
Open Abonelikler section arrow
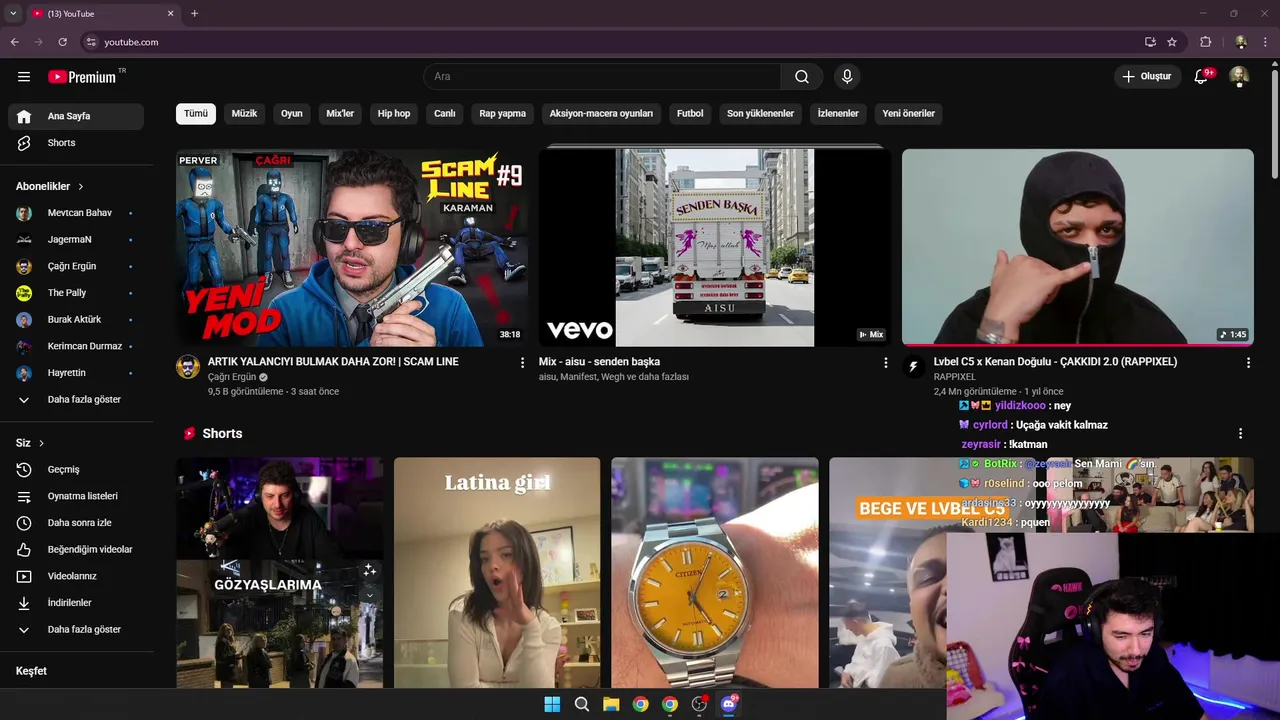81,187
